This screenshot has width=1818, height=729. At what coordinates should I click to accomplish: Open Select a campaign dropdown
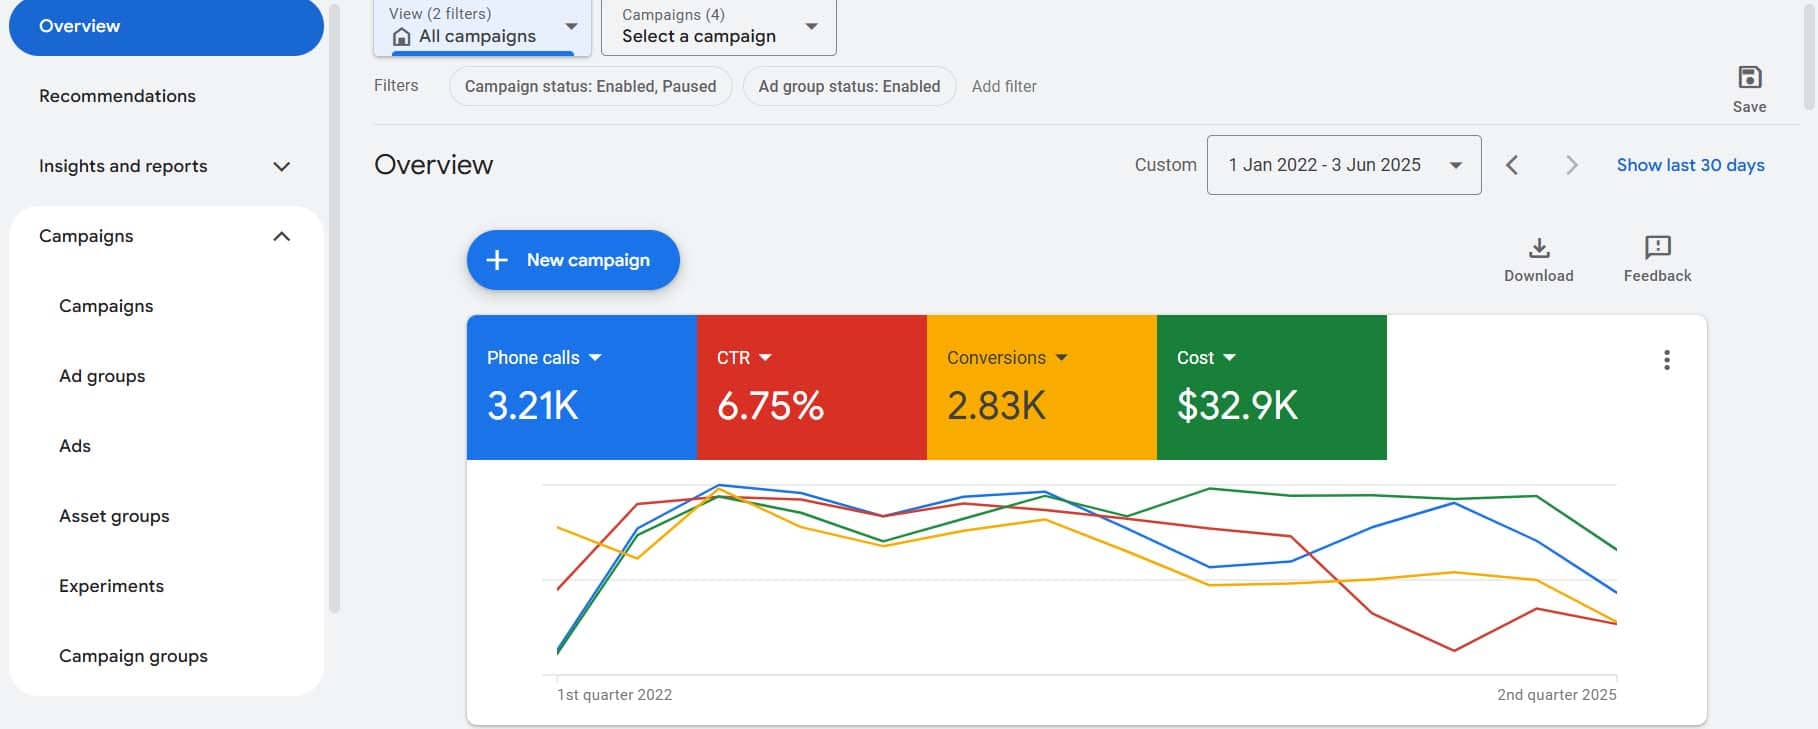(x=718, y=27)
